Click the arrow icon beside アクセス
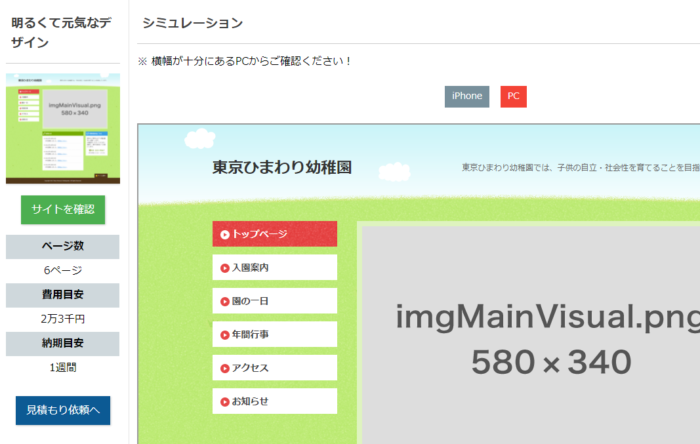The image size is (700, 444). coord(225,368)
